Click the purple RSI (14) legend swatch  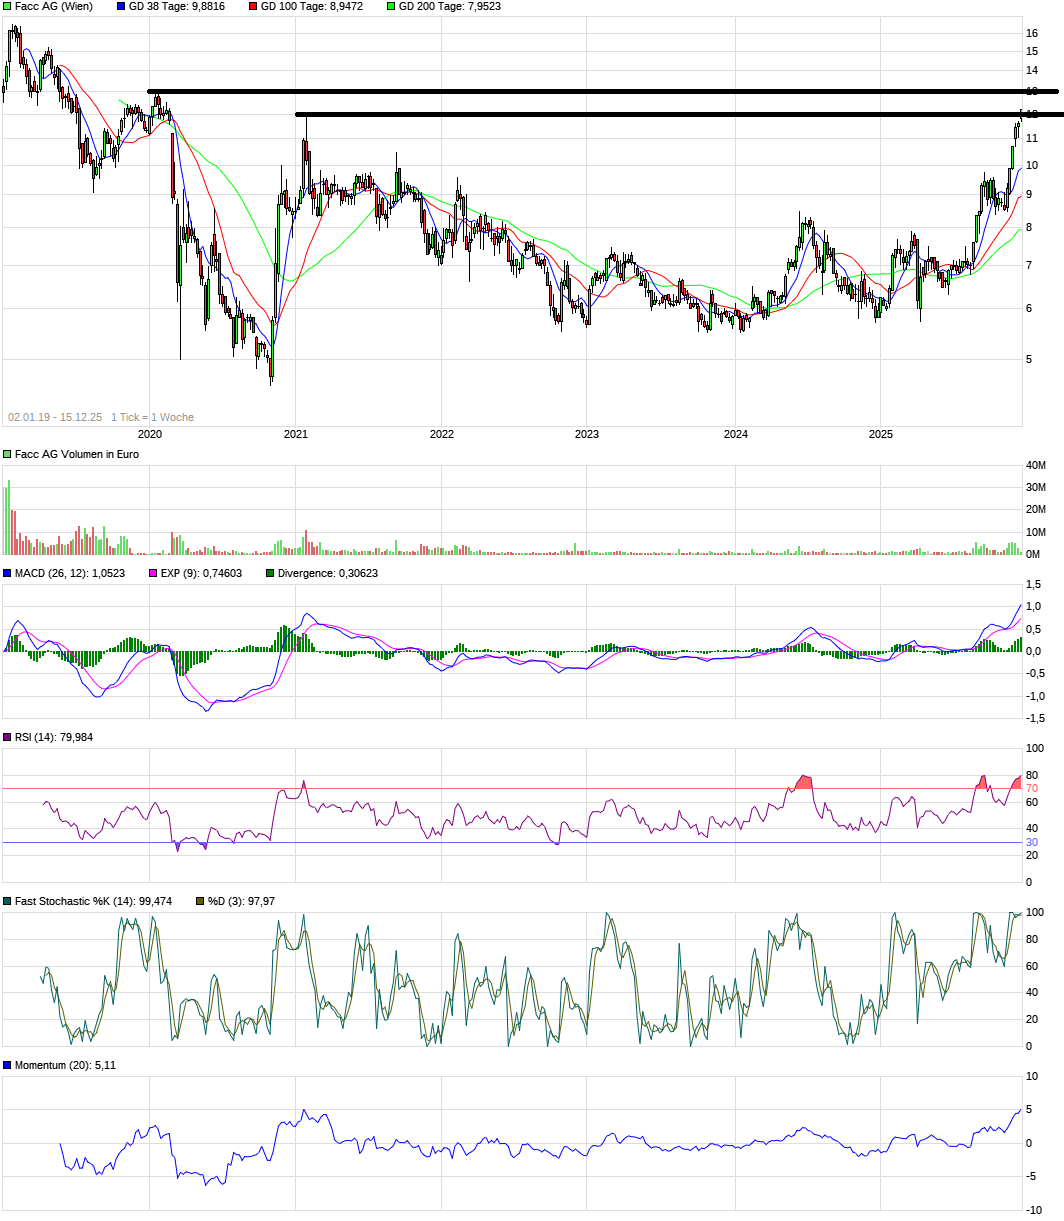point(8,737)
